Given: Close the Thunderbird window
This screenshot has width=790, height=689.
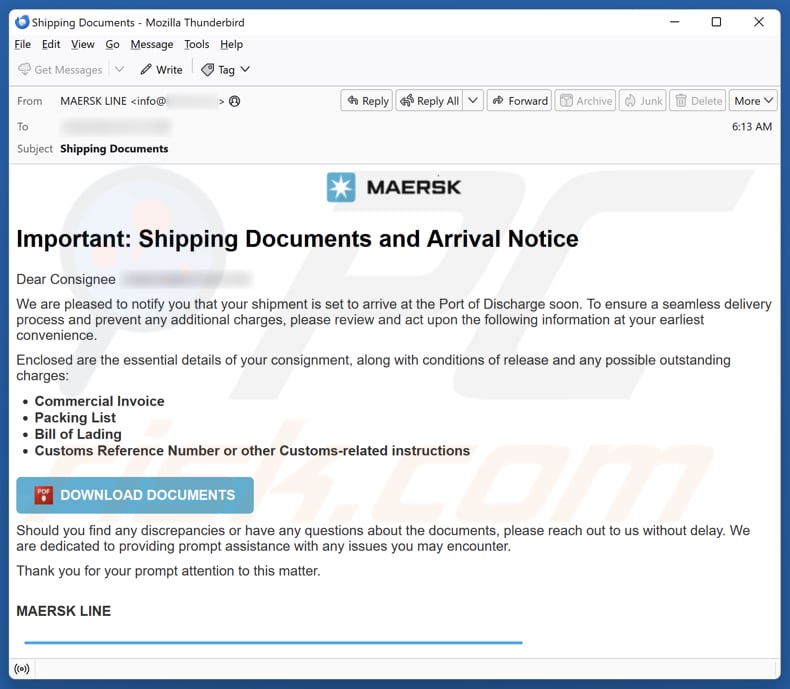Looking at the screenshot, I should pos(759,22).
